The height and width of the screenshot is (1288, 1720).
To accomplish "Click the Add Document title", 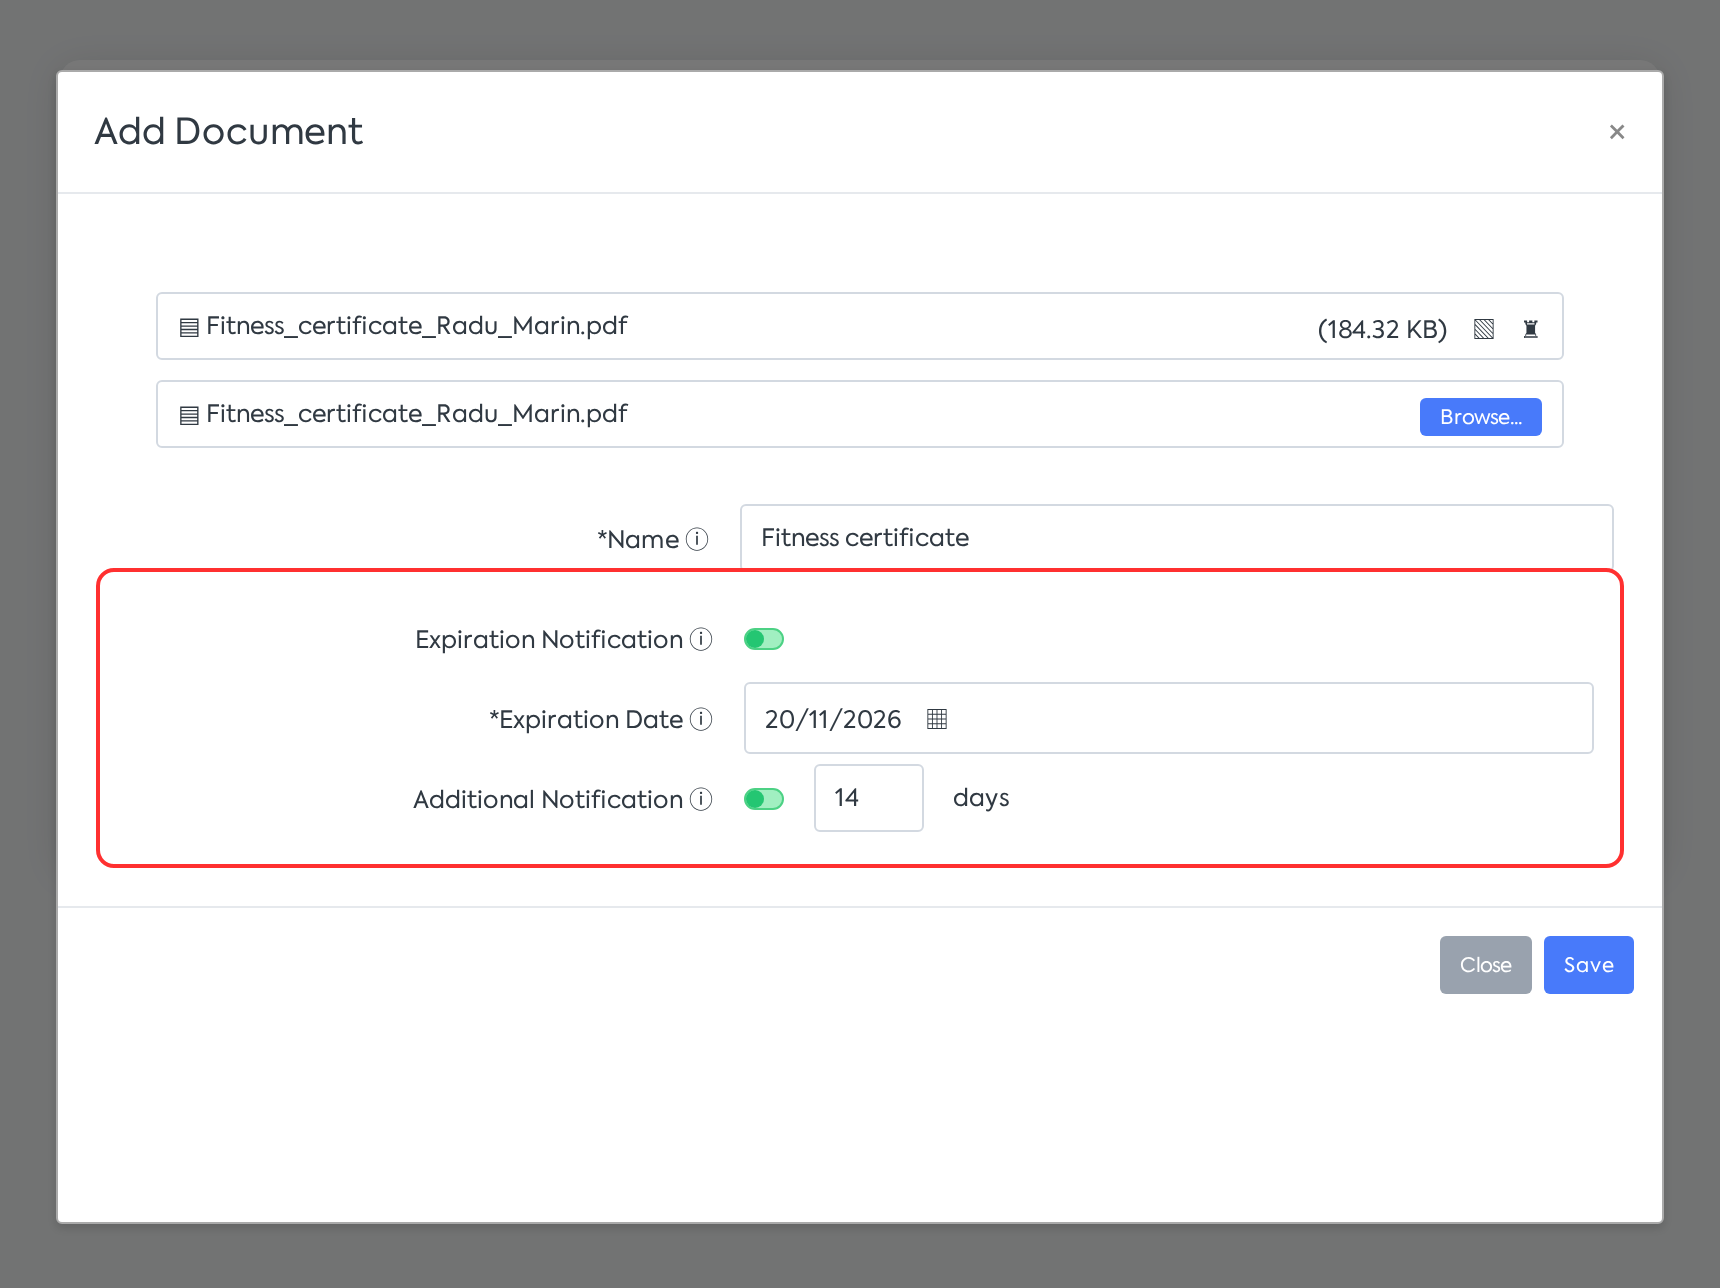I will coord(229,131).
